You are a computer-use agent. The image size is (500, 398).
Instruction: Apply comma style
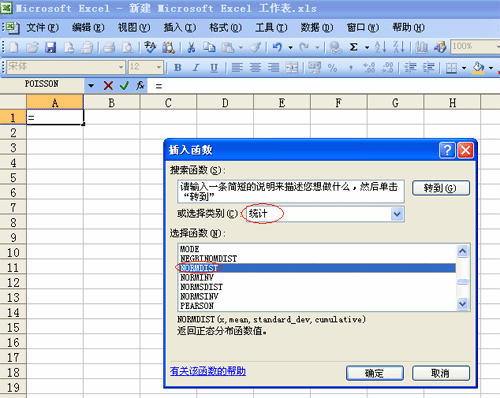(x=351, y=68)
